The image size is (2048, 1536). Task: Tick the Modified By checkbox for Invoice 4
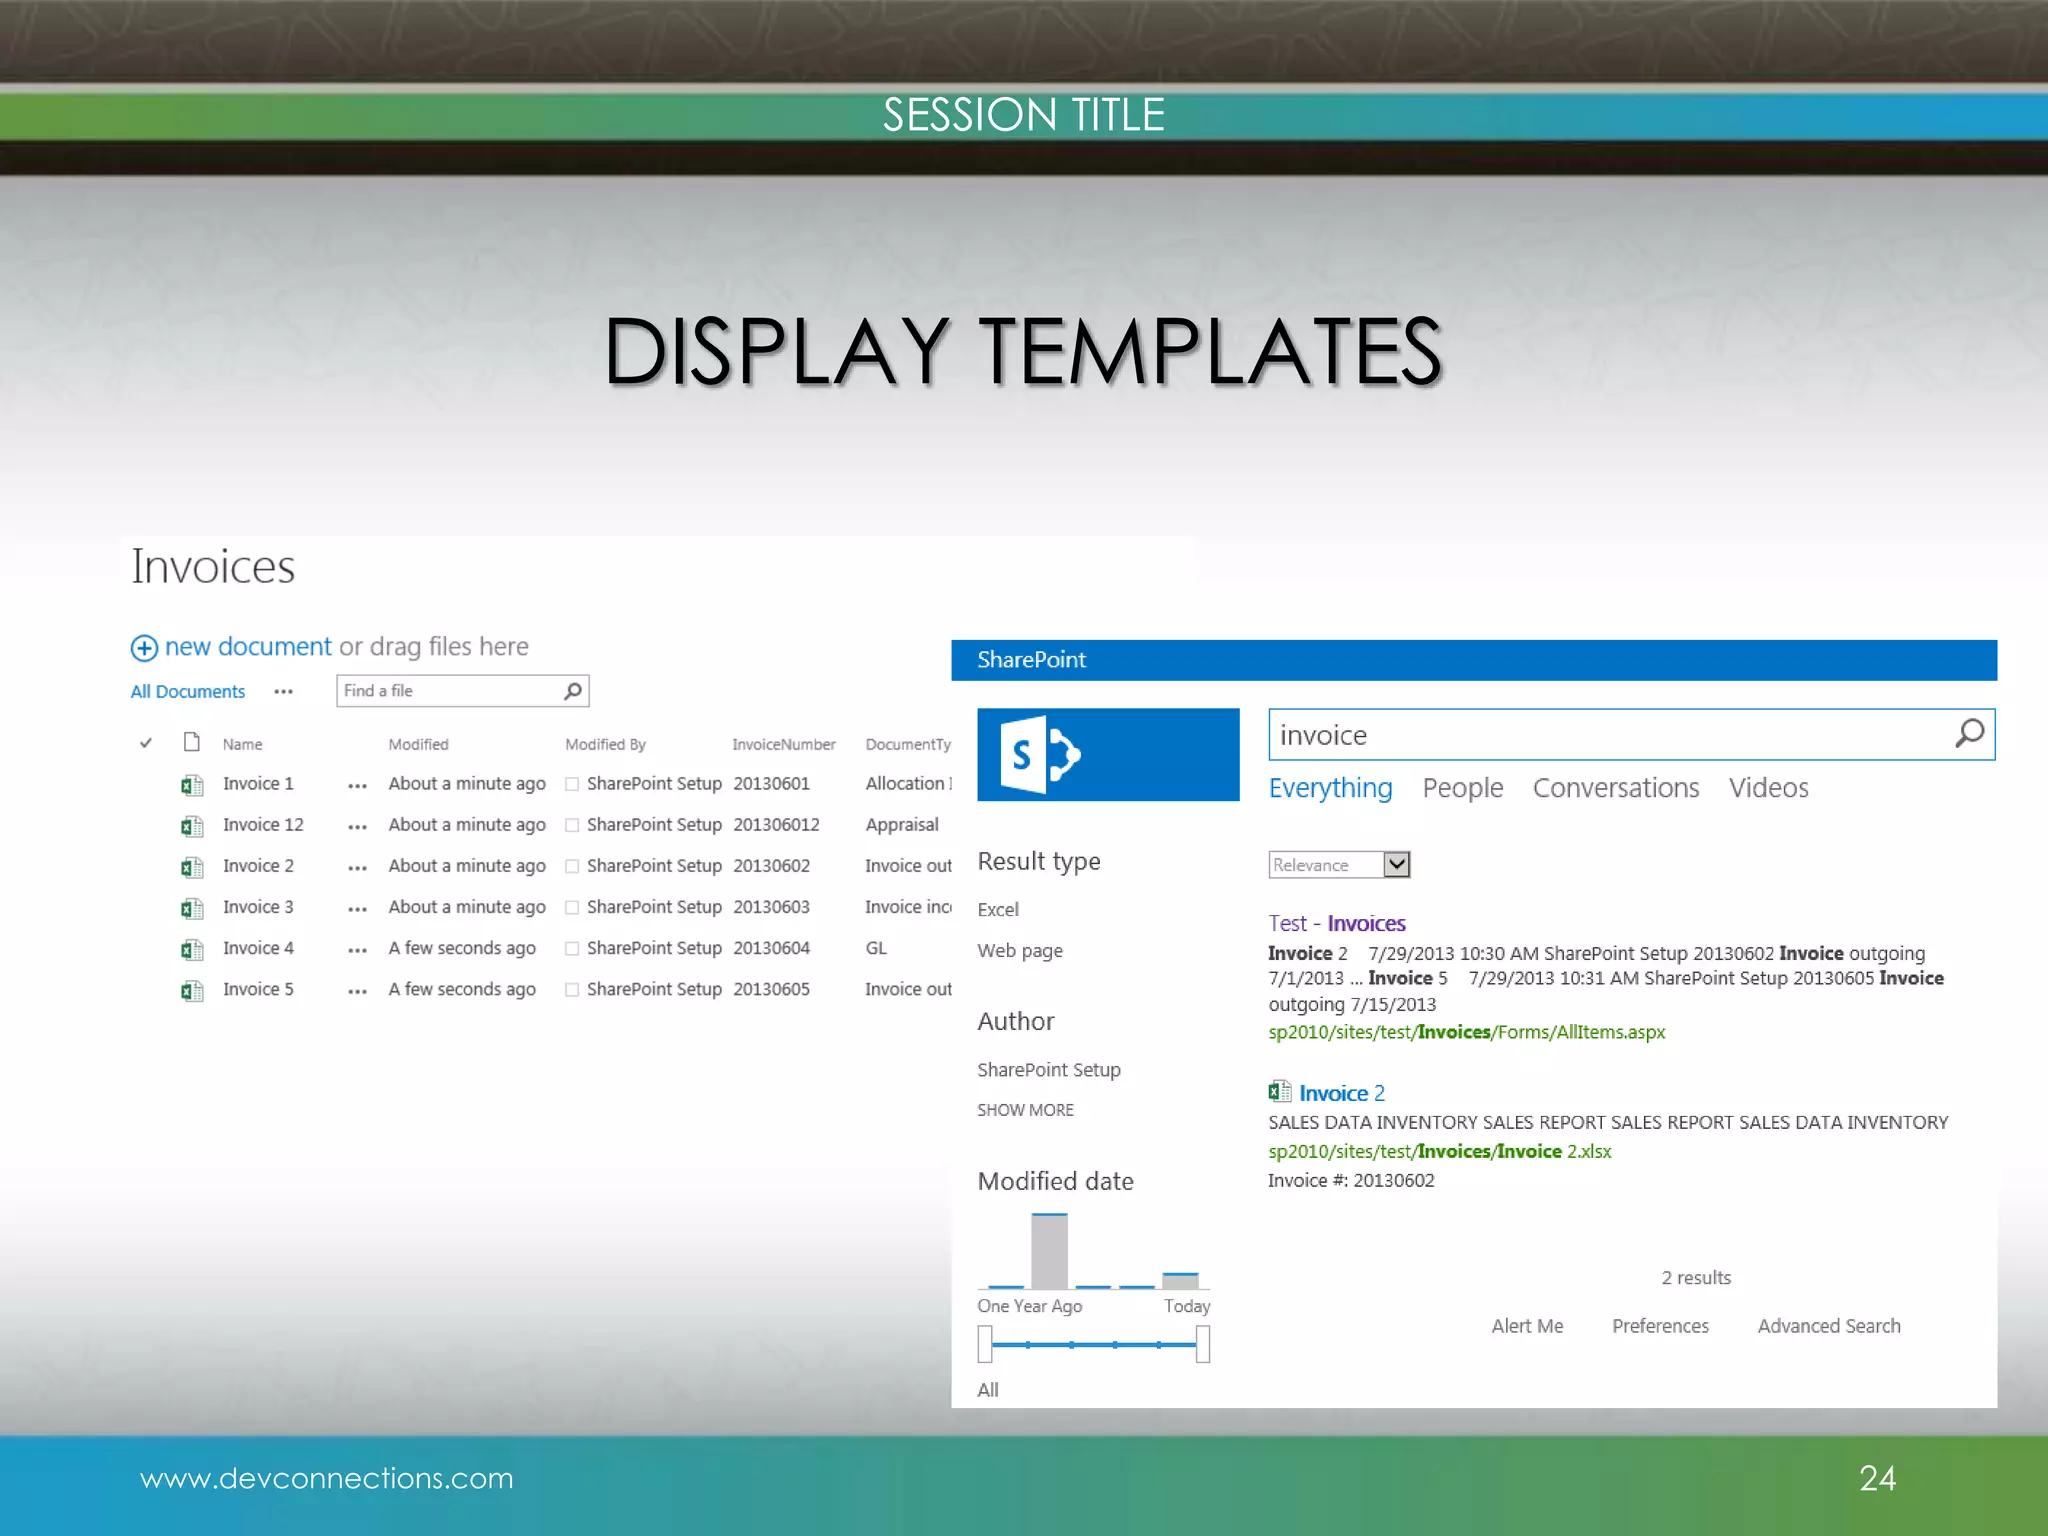click(x=572, y=948)
